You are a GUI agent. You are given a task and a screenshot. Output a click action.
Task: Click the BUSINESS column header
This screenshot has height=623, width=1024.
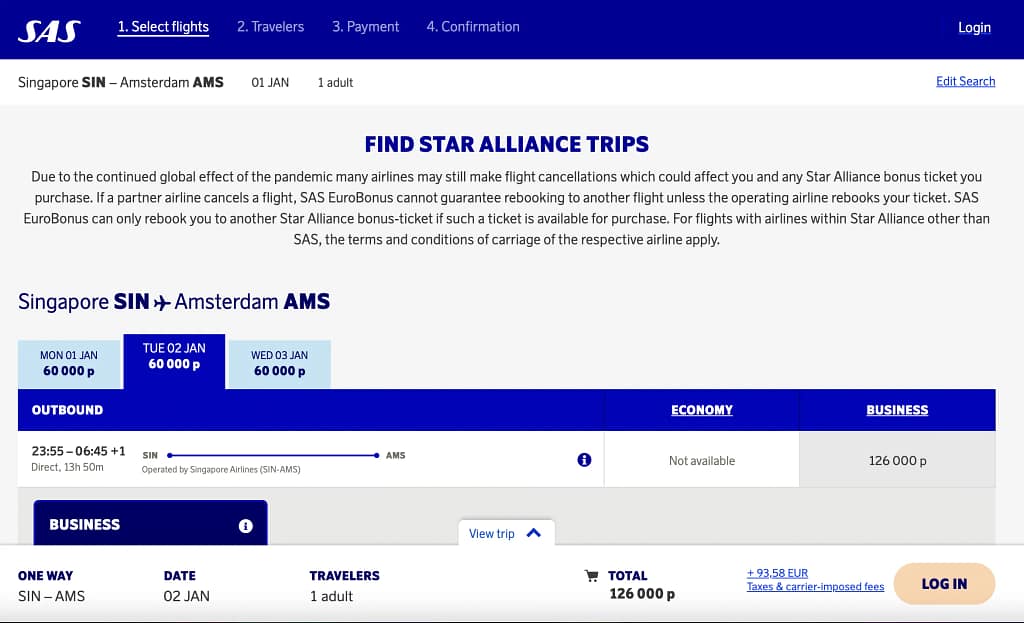point(896,410)
